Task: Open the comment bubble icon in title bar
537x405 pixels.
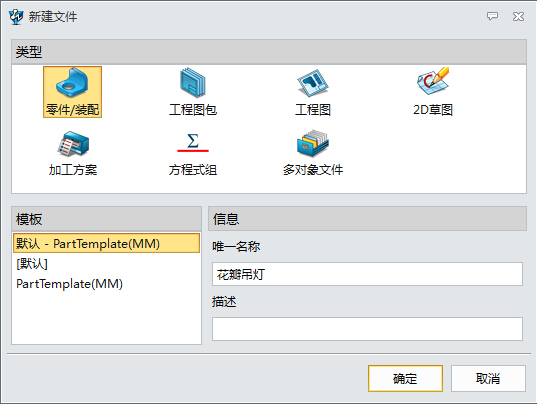Action: (x=492, y=16)
